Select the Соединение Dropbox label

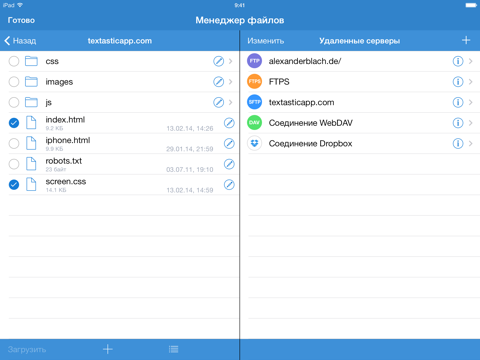[x=311, y=144]
